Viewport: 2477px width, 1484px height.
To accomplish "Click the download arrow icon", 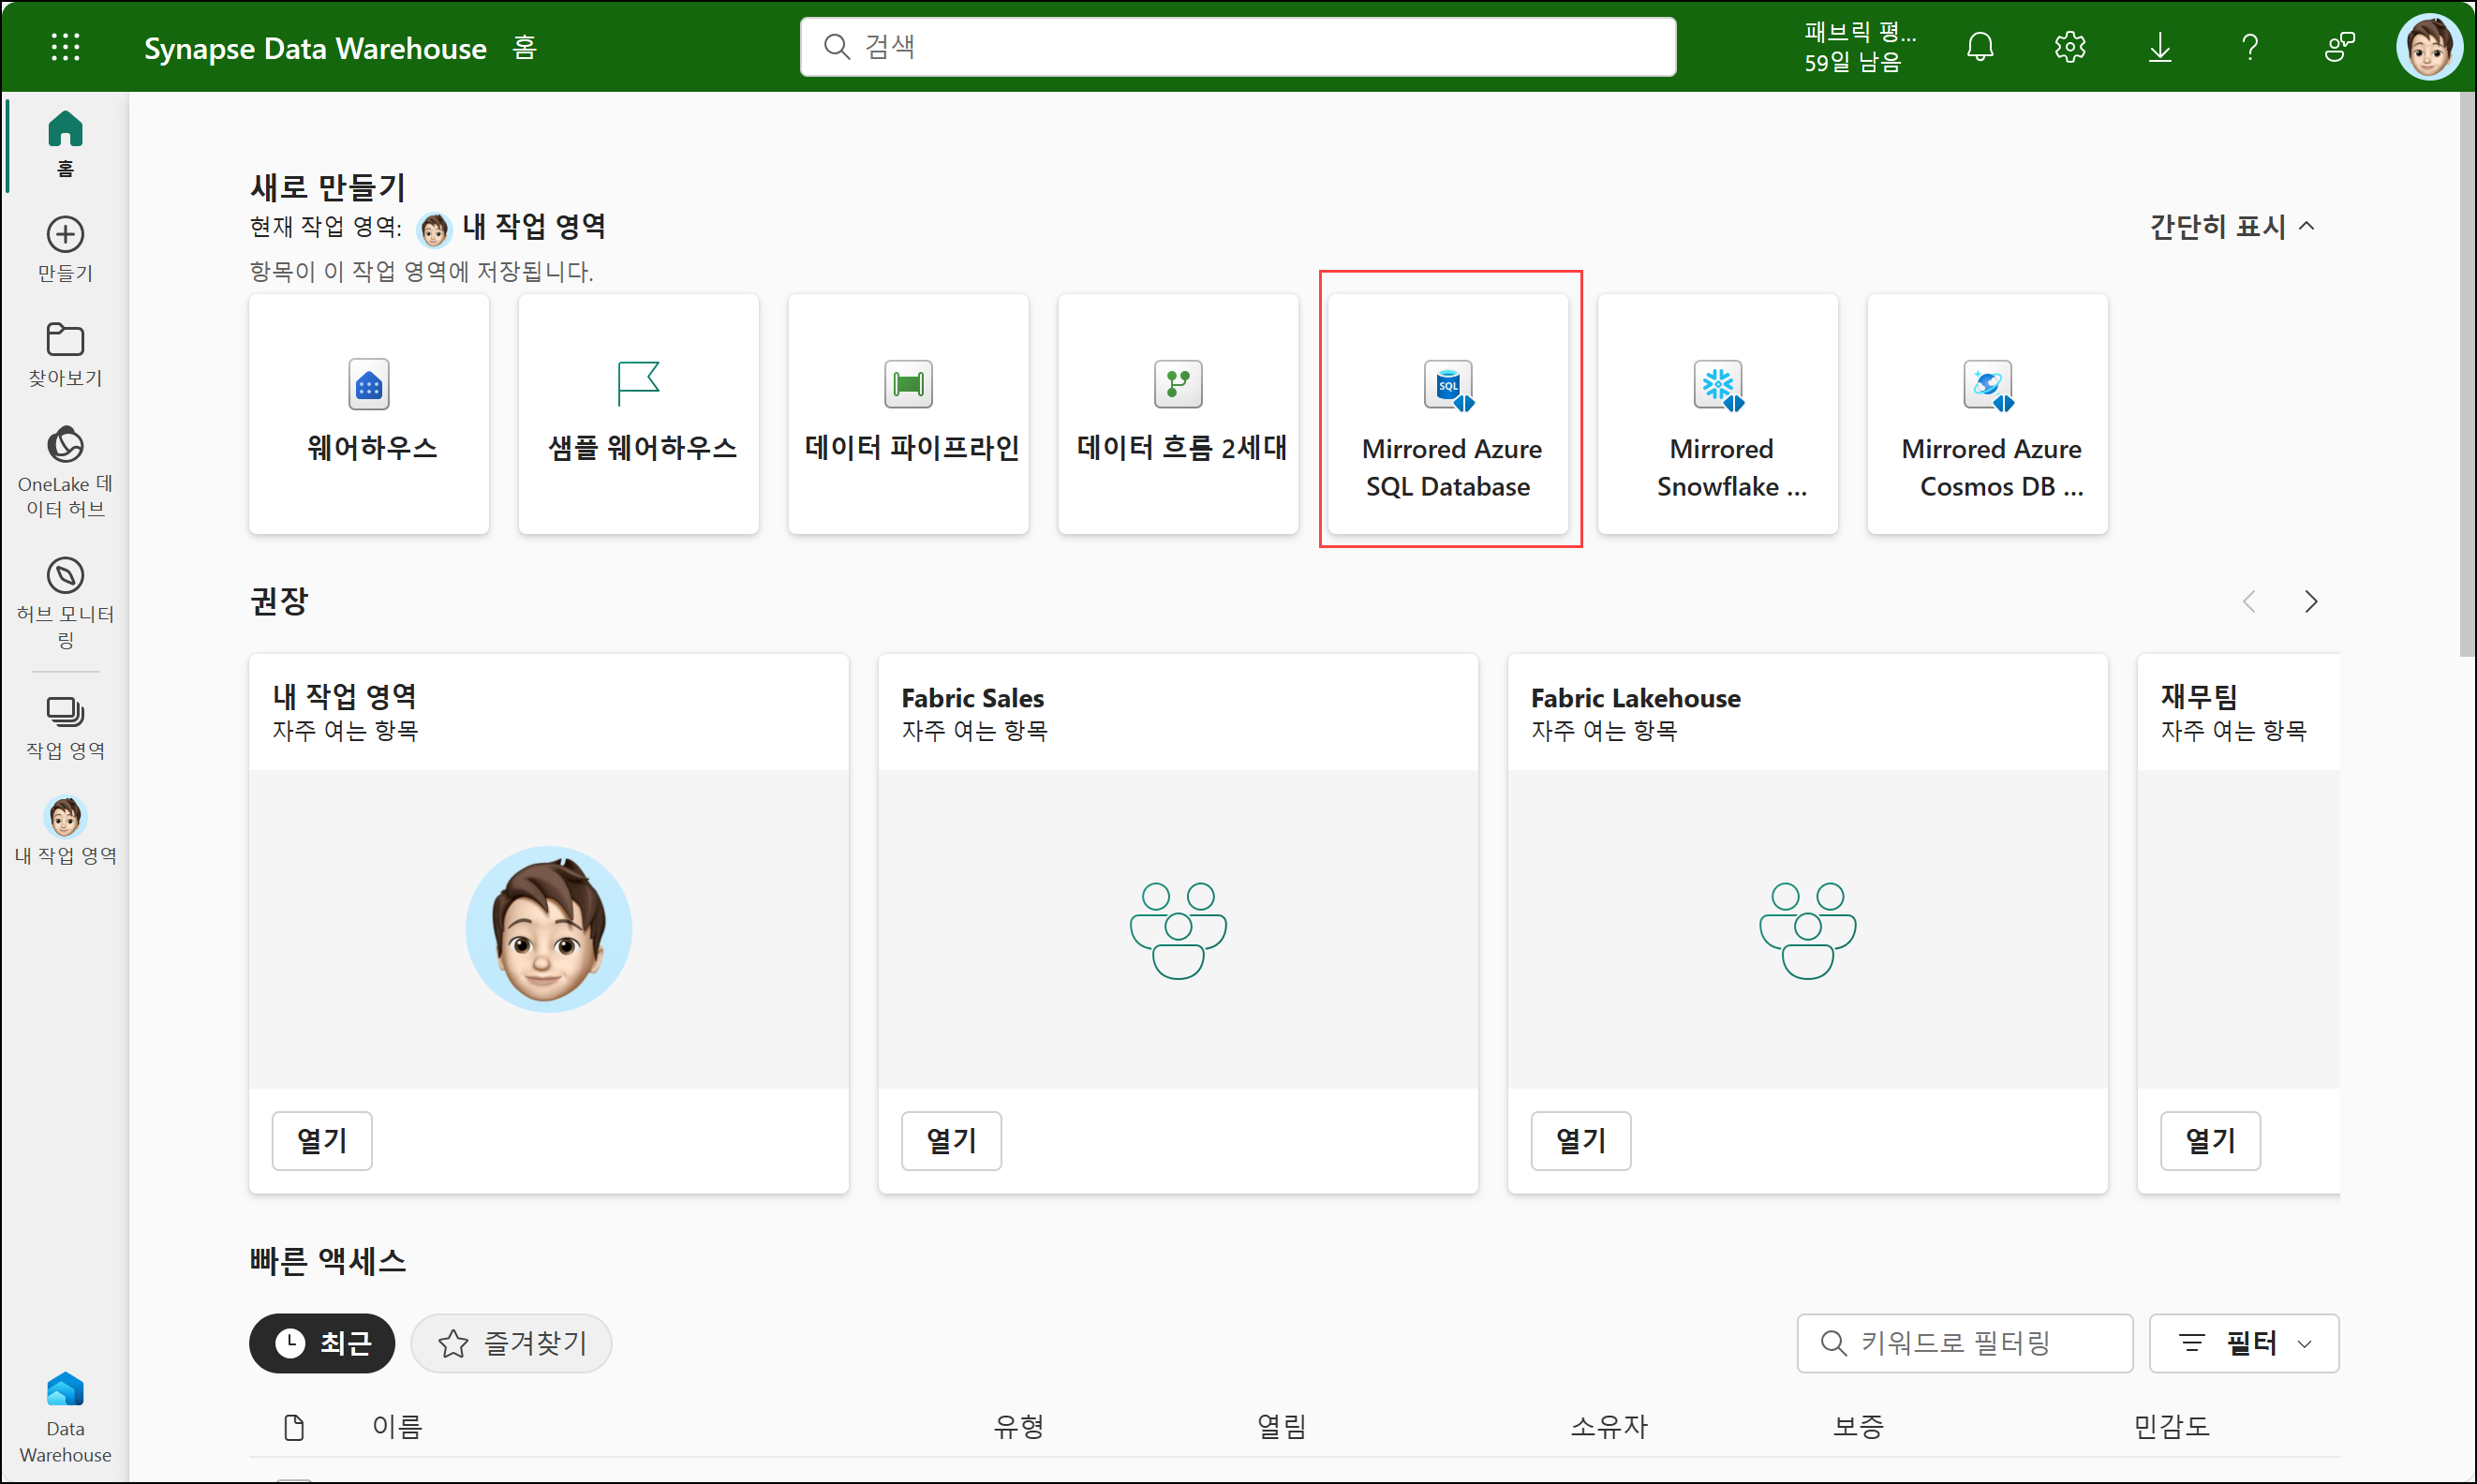I will [2159, 47].
